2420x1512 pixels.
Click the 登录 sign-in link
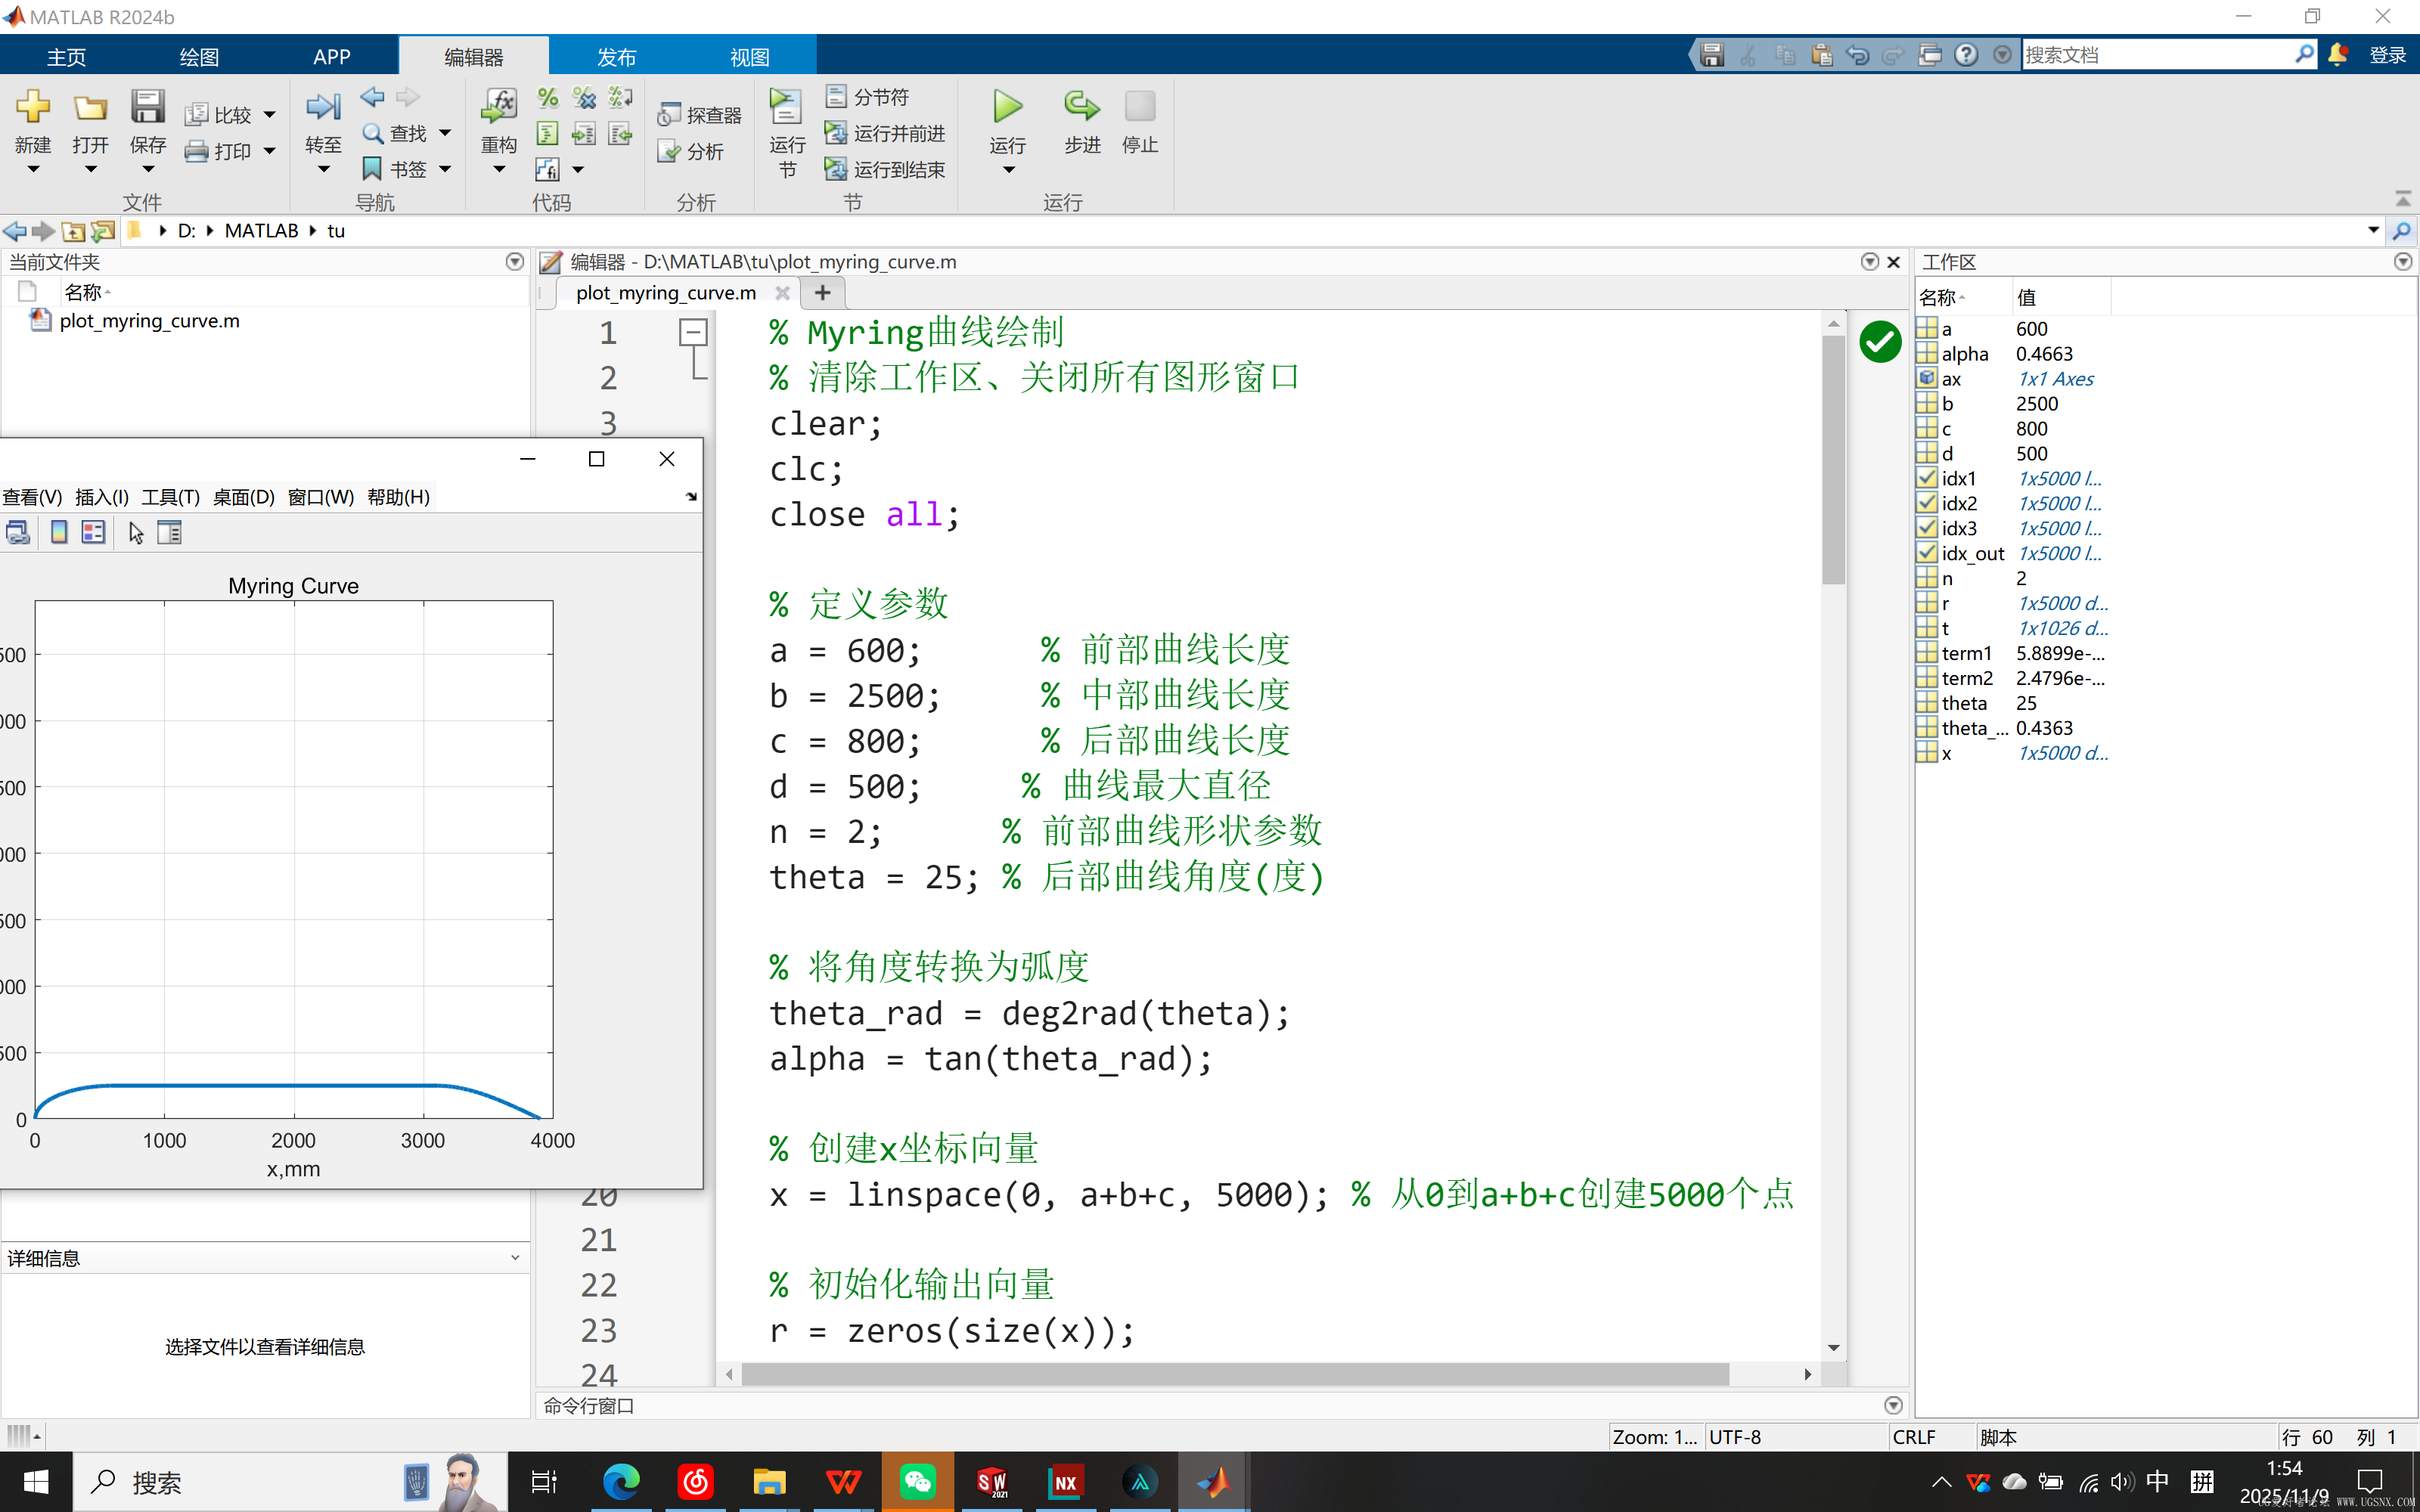[x=2389, y=55]
